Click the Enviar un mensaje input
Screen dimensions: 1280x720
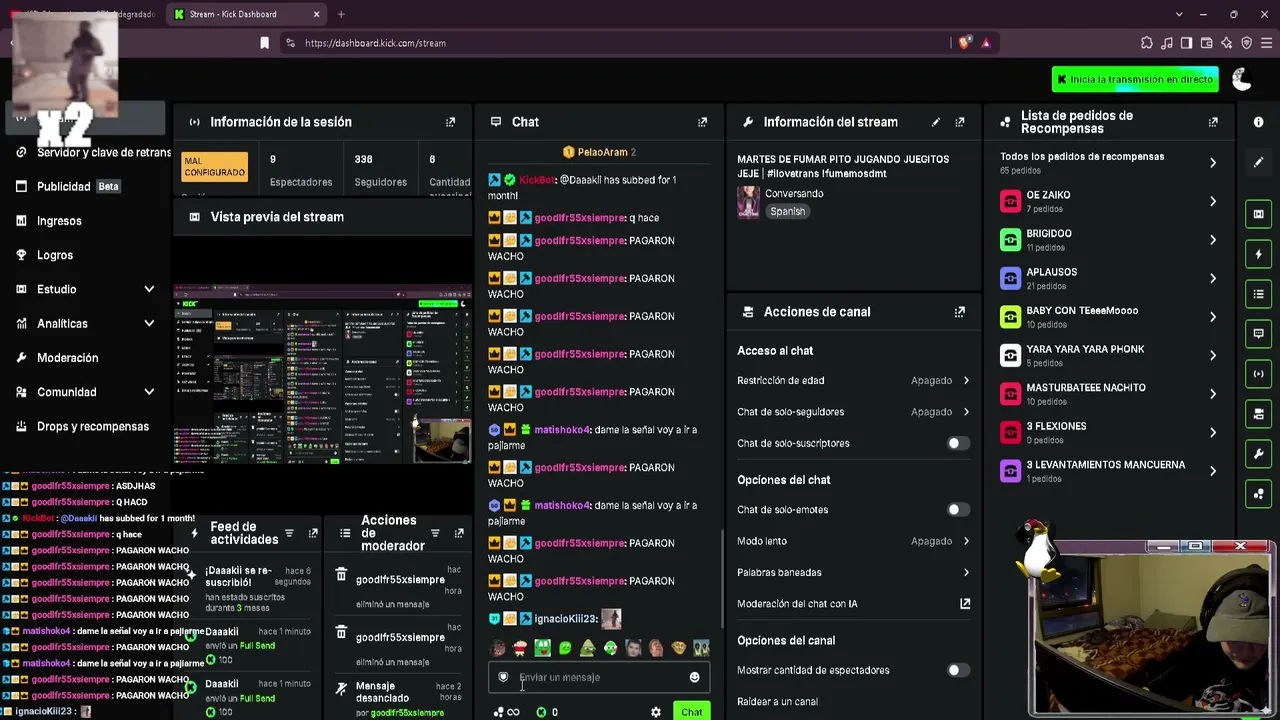(599, 677)
